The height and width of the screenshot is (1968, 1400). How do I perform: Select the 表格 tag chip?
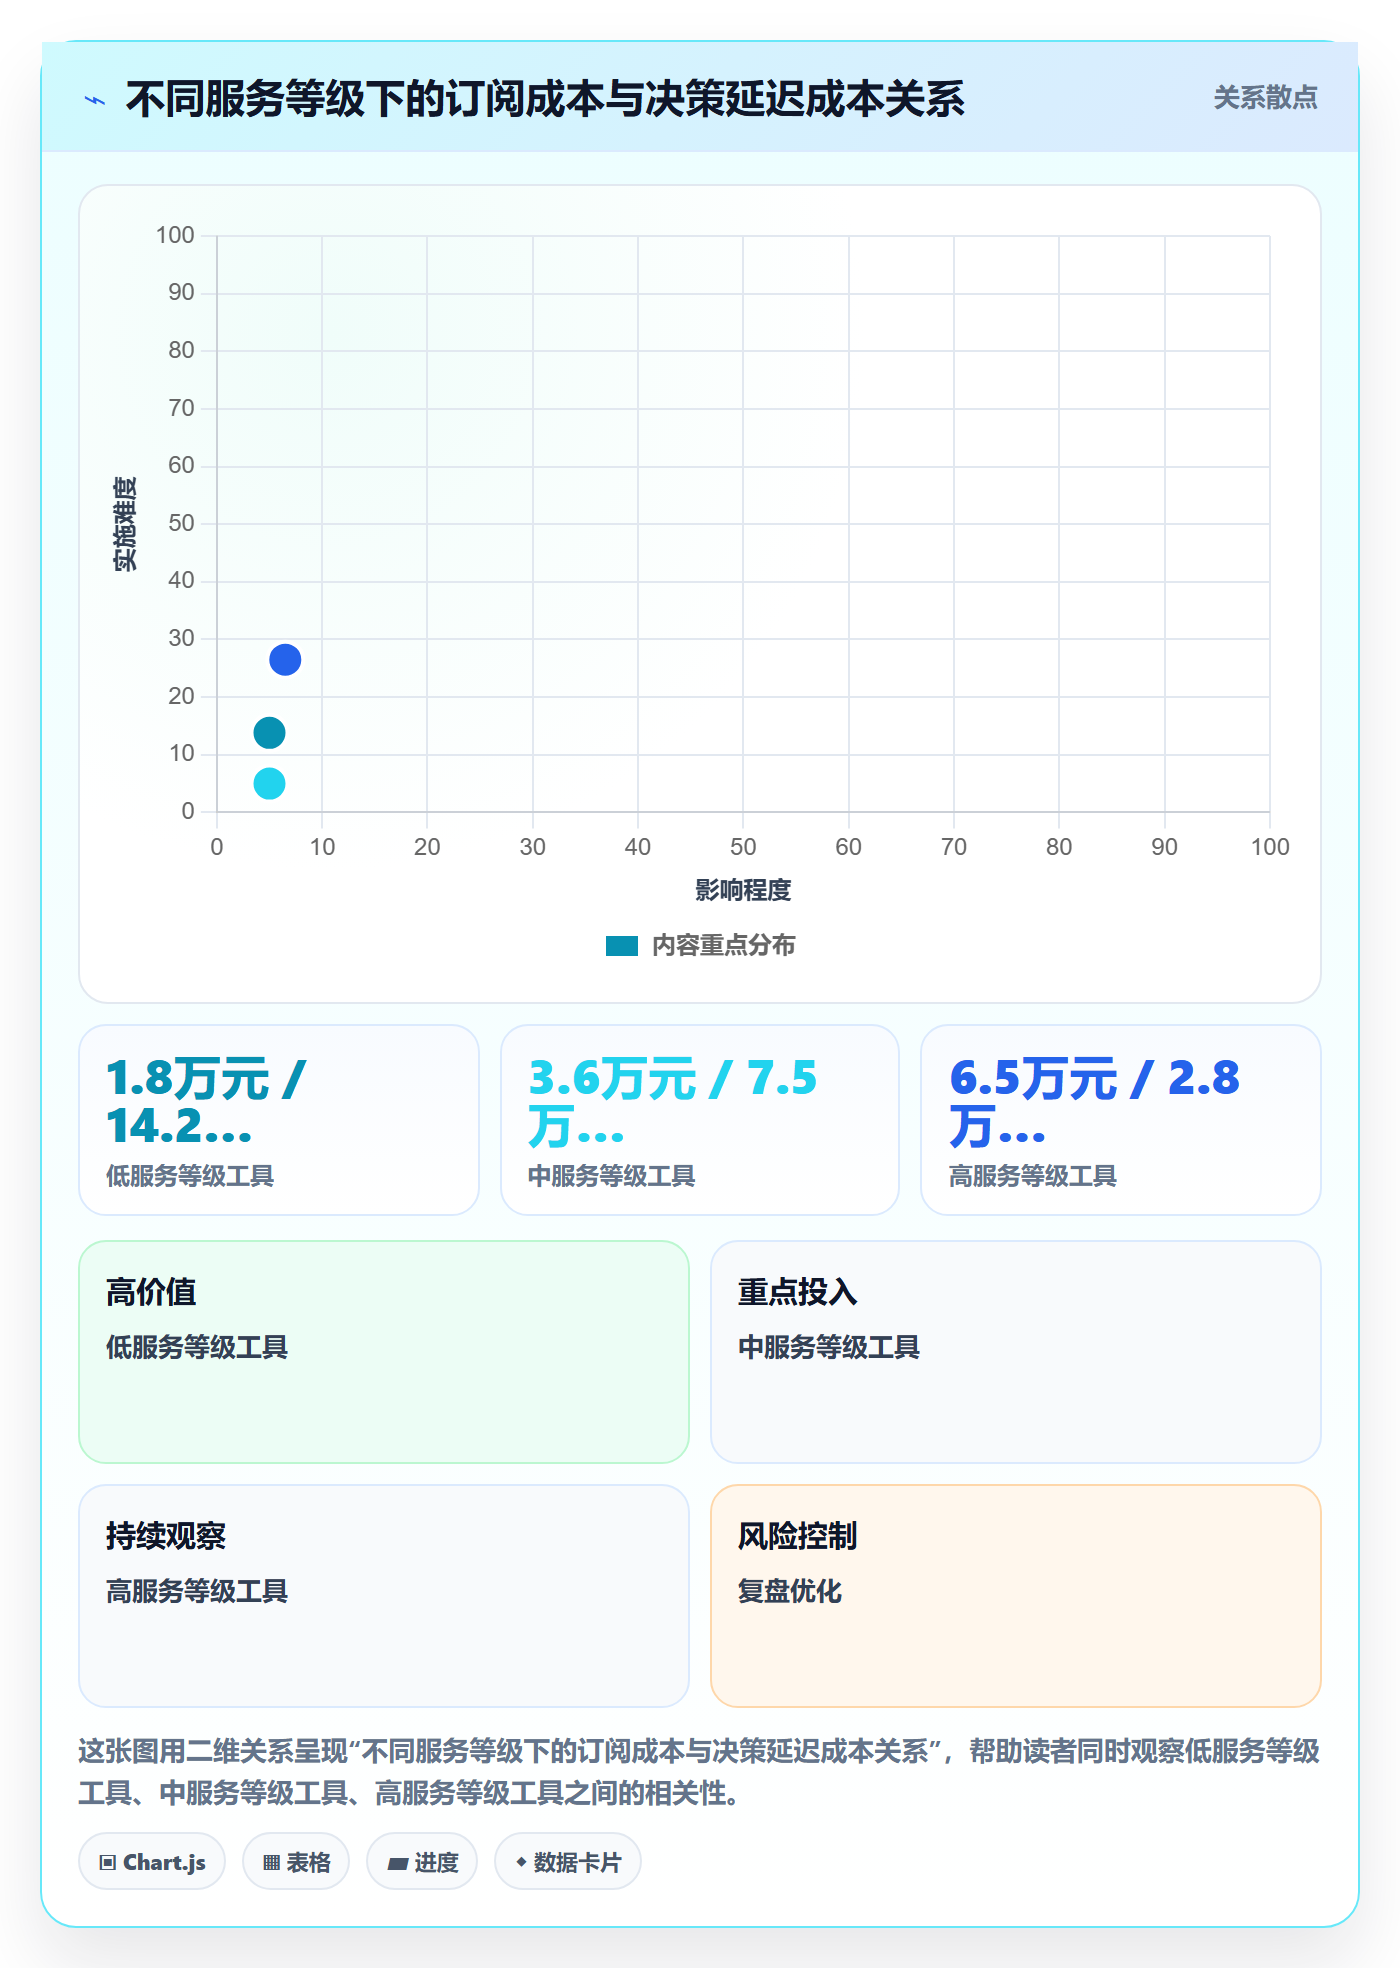pyautogui.click(x=296, y=1862)
